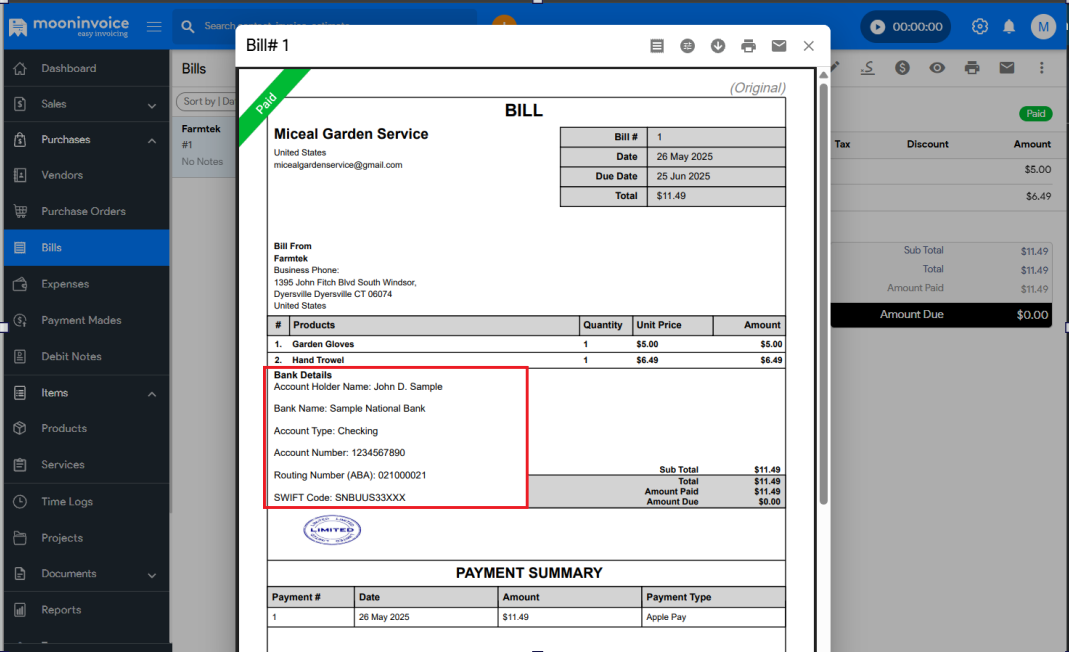Select Bills in the sidebar
Screen dimensions: 1069x652
click(x=86, y=248)
